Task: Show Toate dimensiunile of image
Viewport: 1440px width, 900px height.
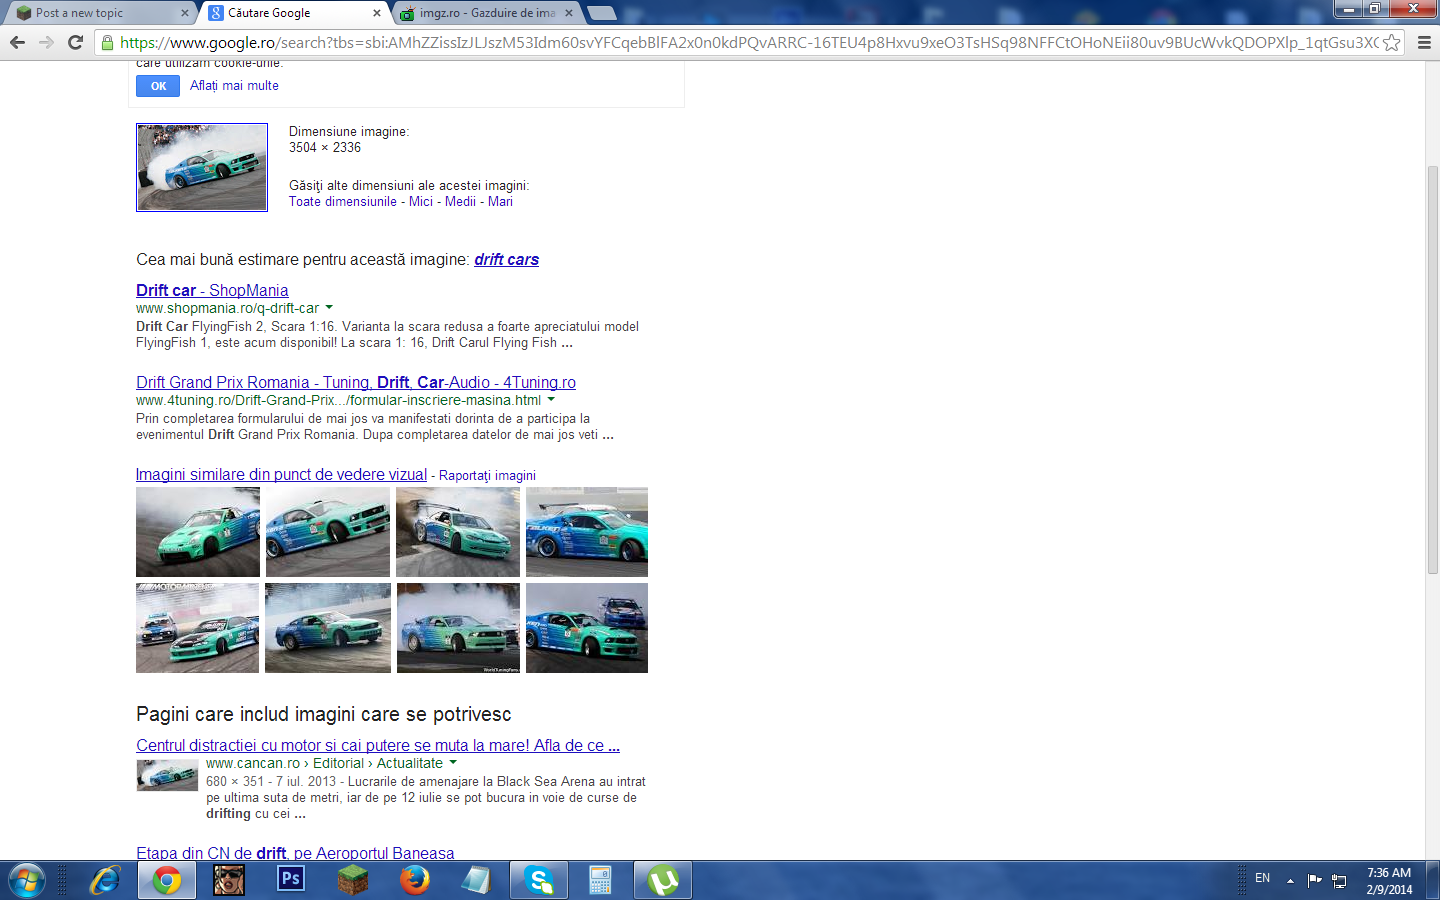Action: (343, 201)
